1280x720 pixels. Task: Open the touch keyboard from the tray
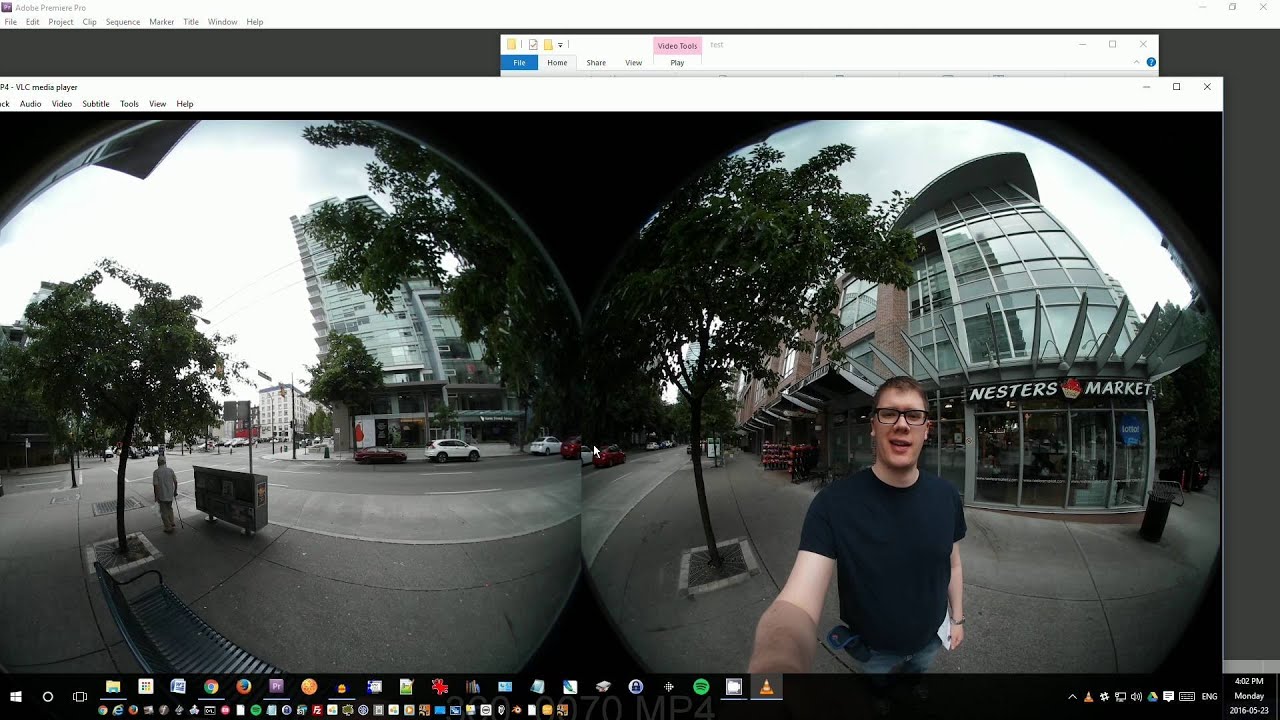pos(1187,696)
